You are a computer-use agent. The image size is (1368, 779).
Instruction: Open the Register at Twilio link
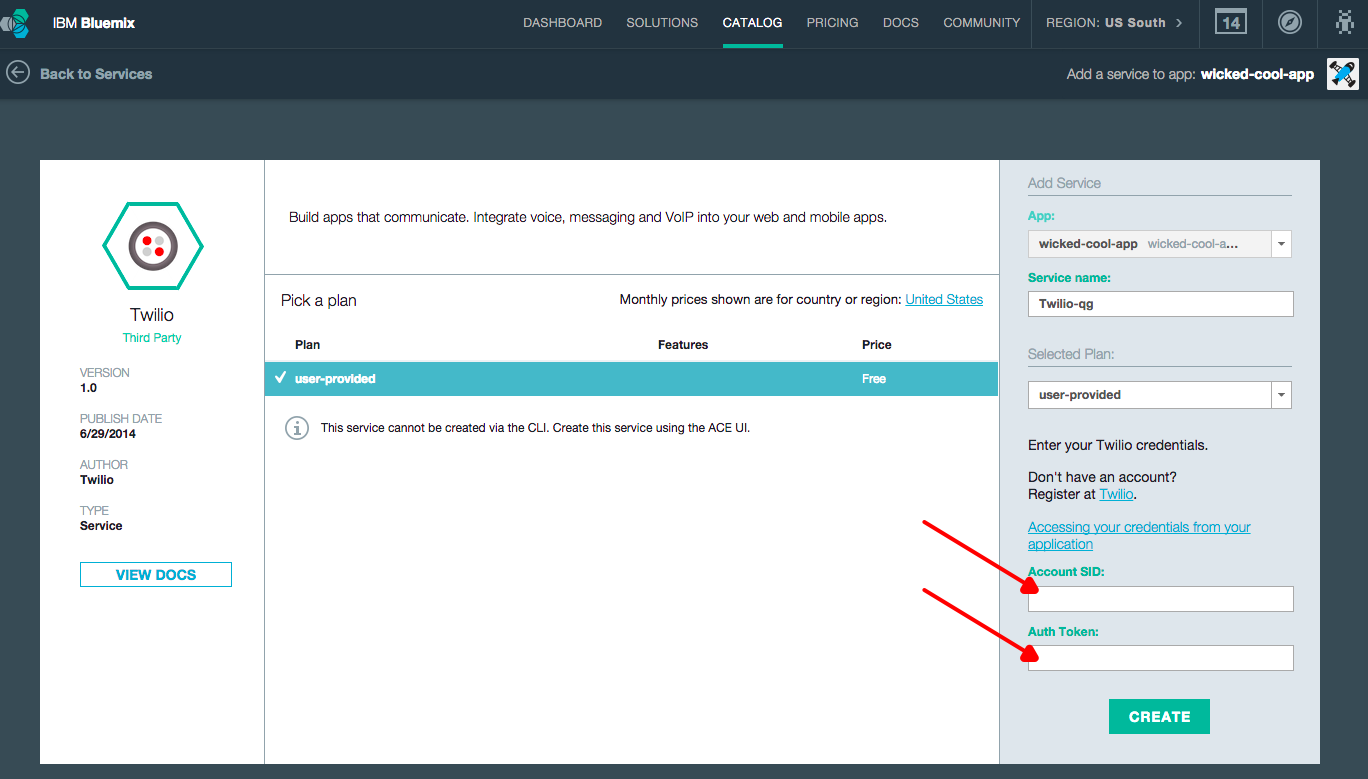[1116, 494]
